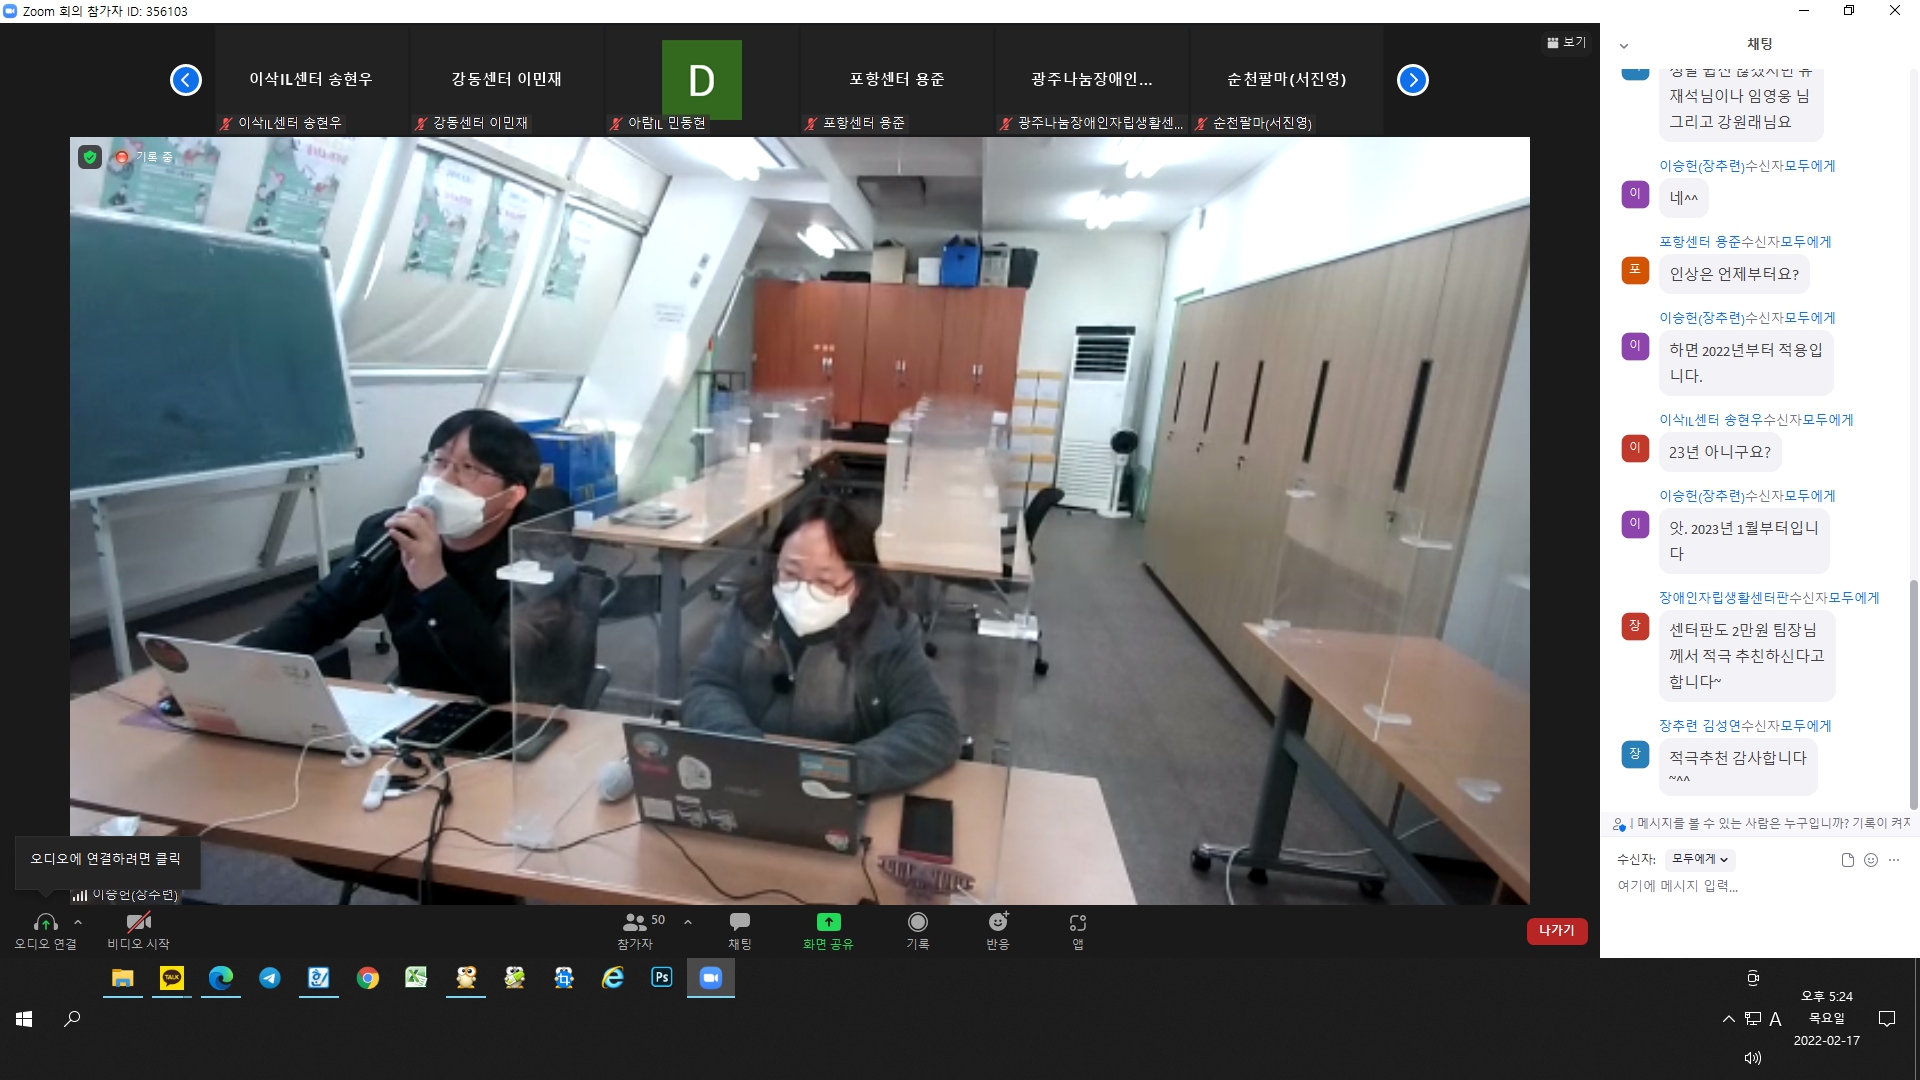Select the 강동센터 이민재 participant tile
1920x1080 pixels.
click(x=506, y=80)
